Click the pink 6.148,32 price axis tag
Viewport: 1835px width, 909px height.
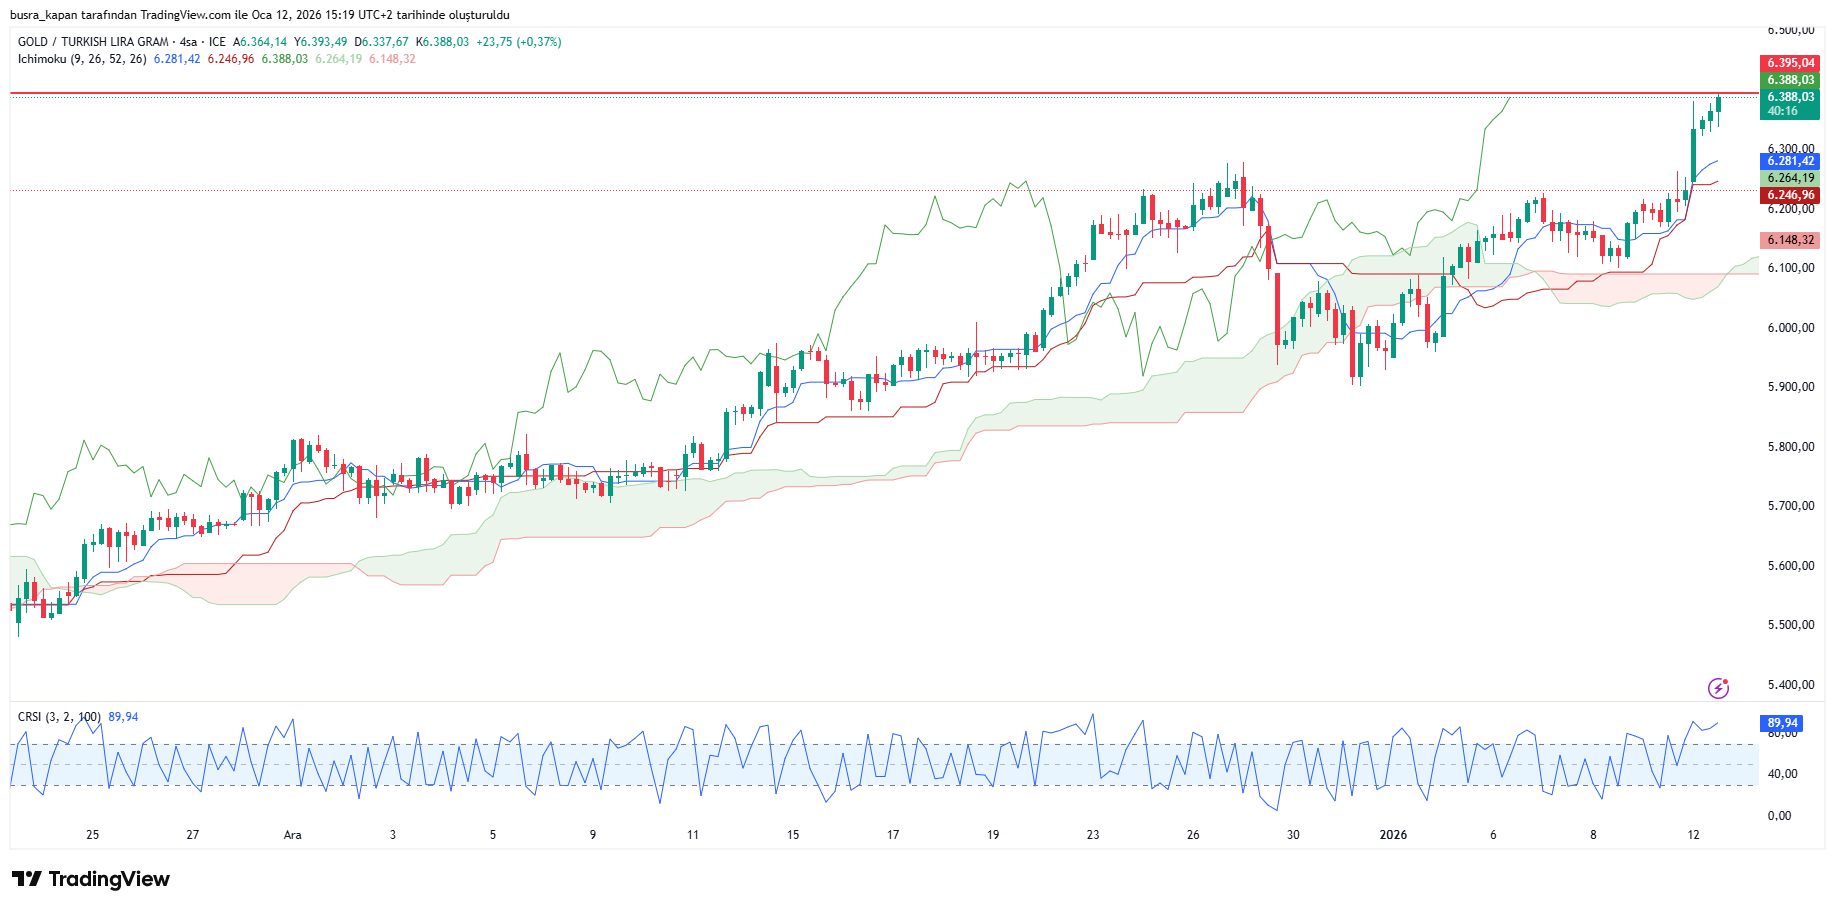[1789, 240]
